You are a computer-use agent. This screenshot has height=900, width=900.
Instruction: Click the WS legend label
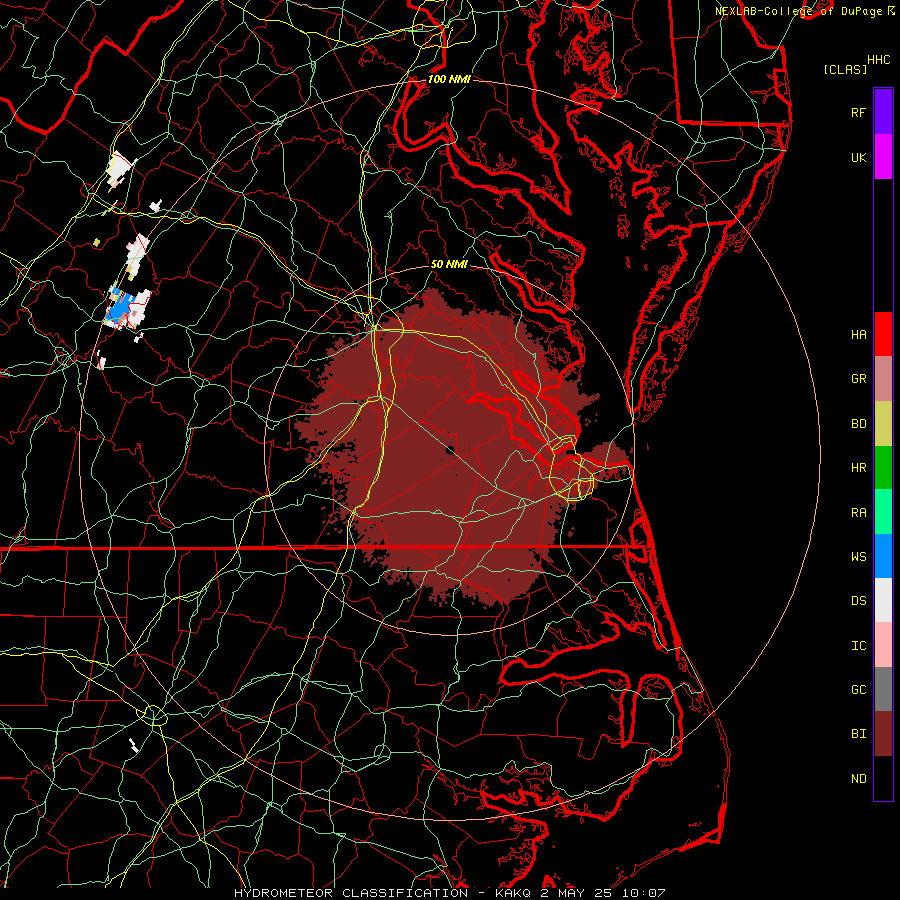tap(859, 556)
